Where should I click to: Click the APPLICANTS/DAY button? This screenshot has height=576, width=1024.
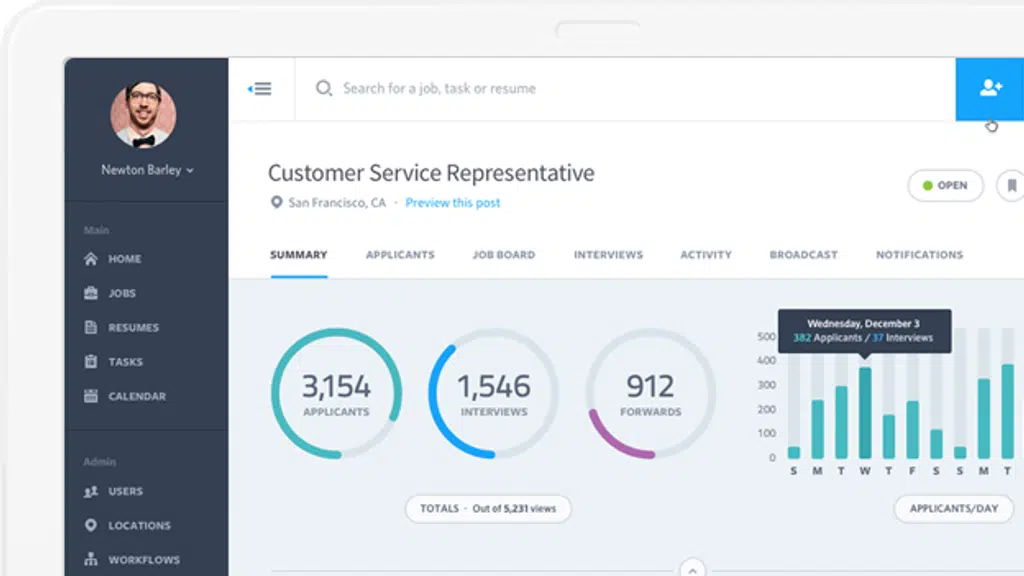953,509
